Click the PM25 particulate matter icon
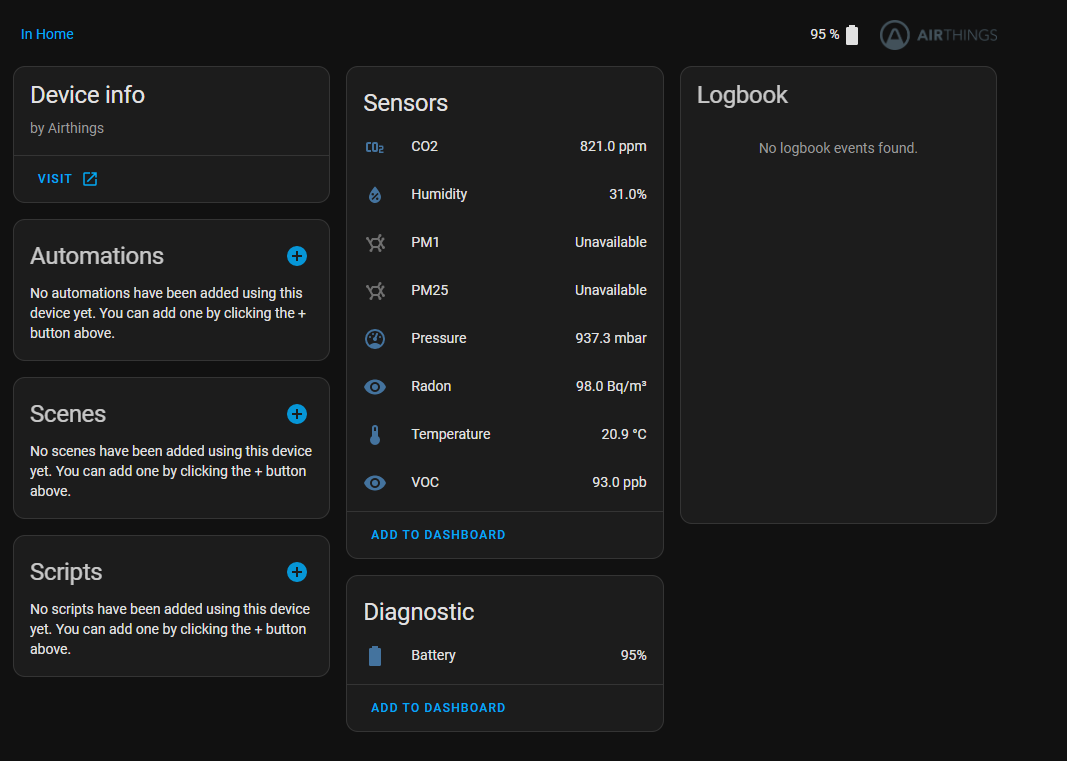The width and height of the screenshot is (1067, 761). [x=374, y=290]
